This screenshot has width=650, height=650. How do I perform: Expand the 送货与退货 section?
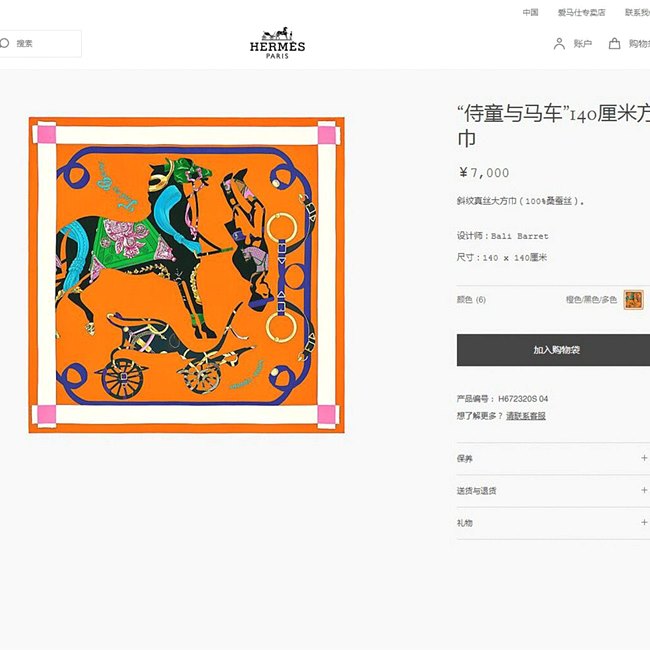tap(553, 491)
